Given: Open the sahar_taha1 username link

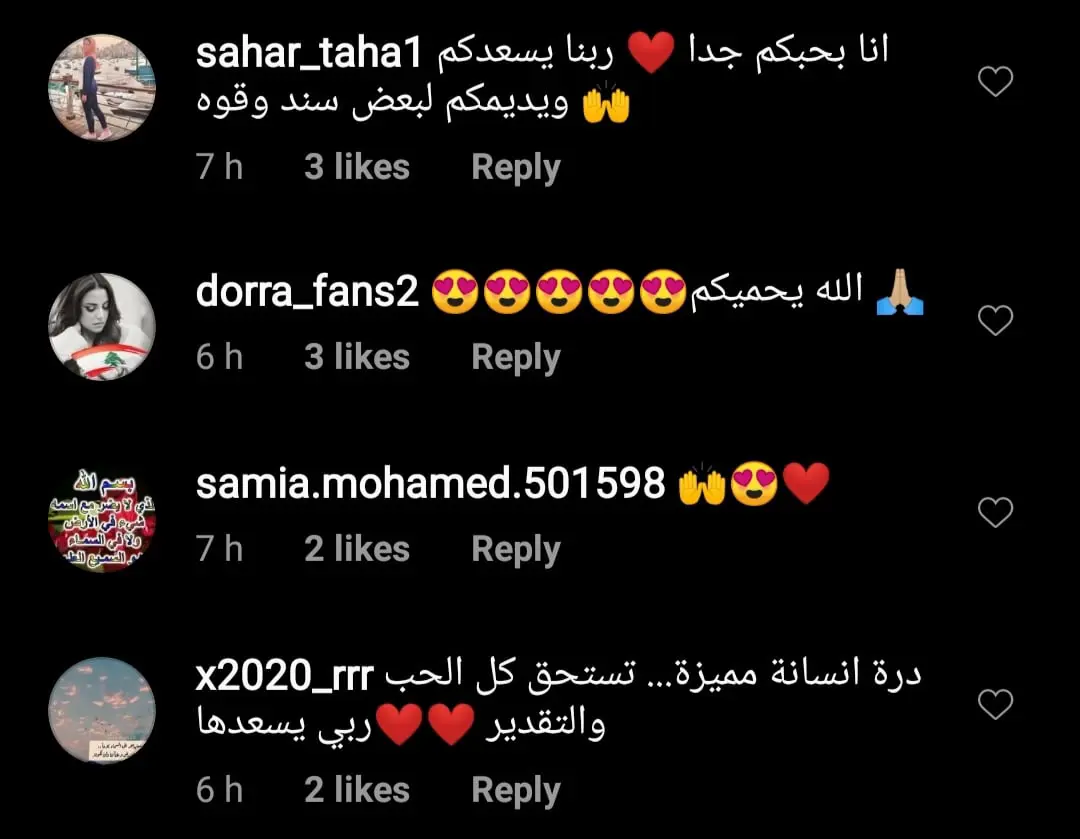Looking at the screenshot, I should [x=309, y=53].
